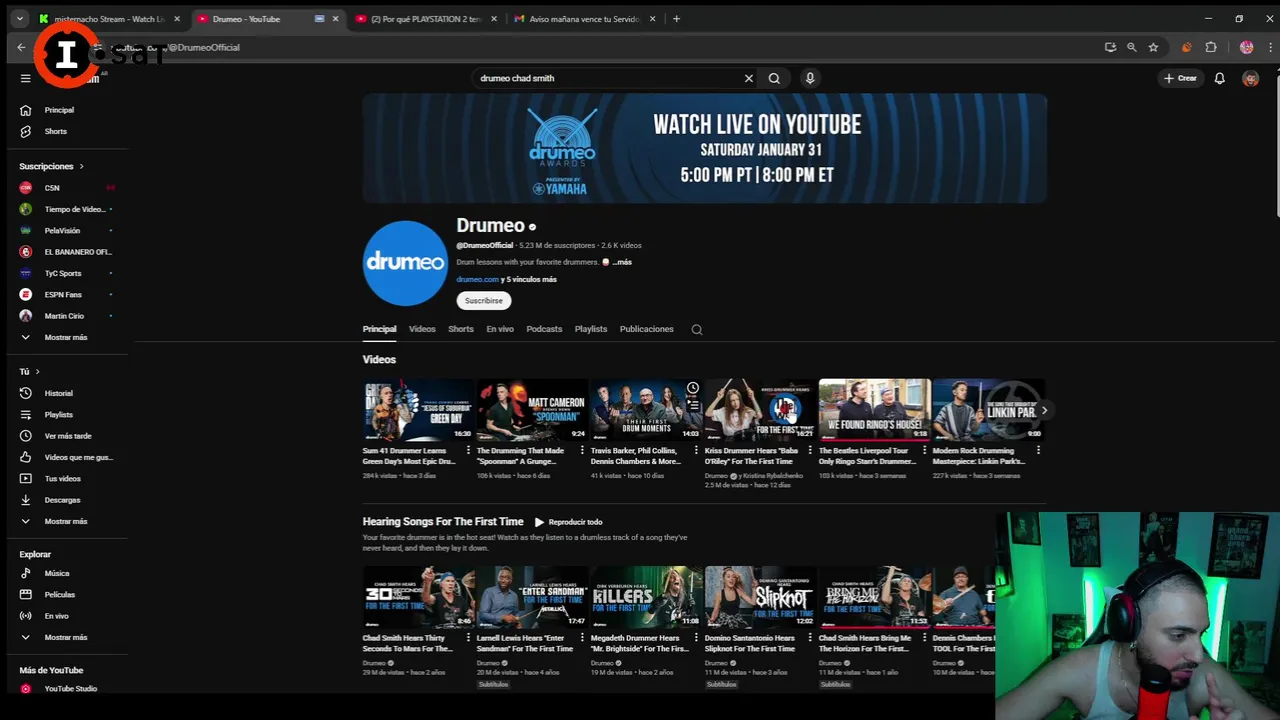Click the magnifier search button
The image size is (1280, 720).
point(774,78)
